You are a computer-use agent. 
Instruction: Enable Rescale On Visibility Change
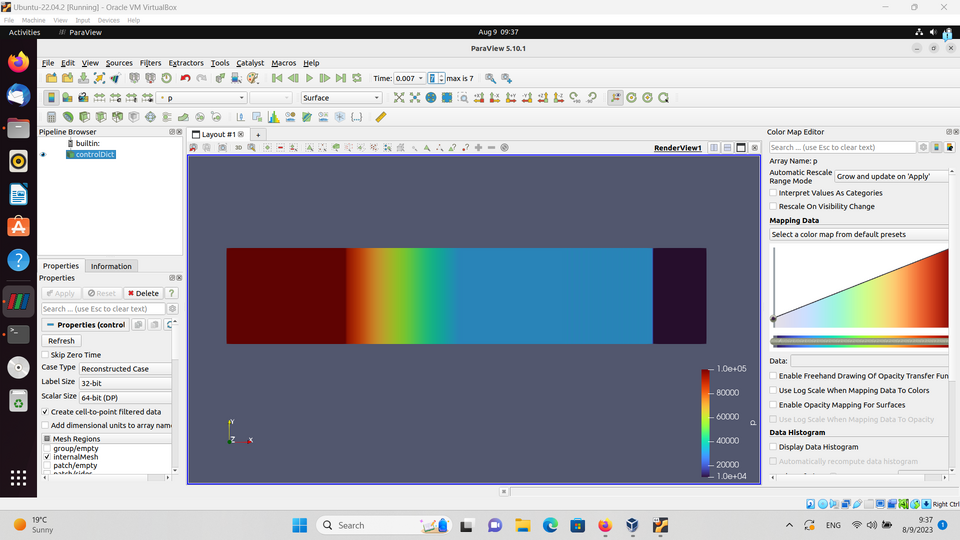pyautogui.click(x=773, y=206)
